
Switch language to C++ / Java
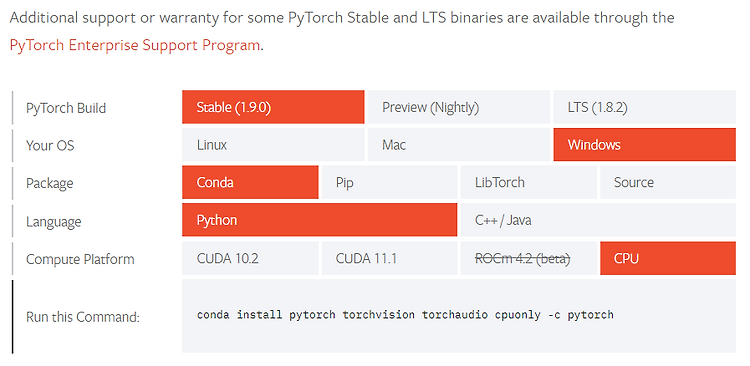[x=598, y=220]
